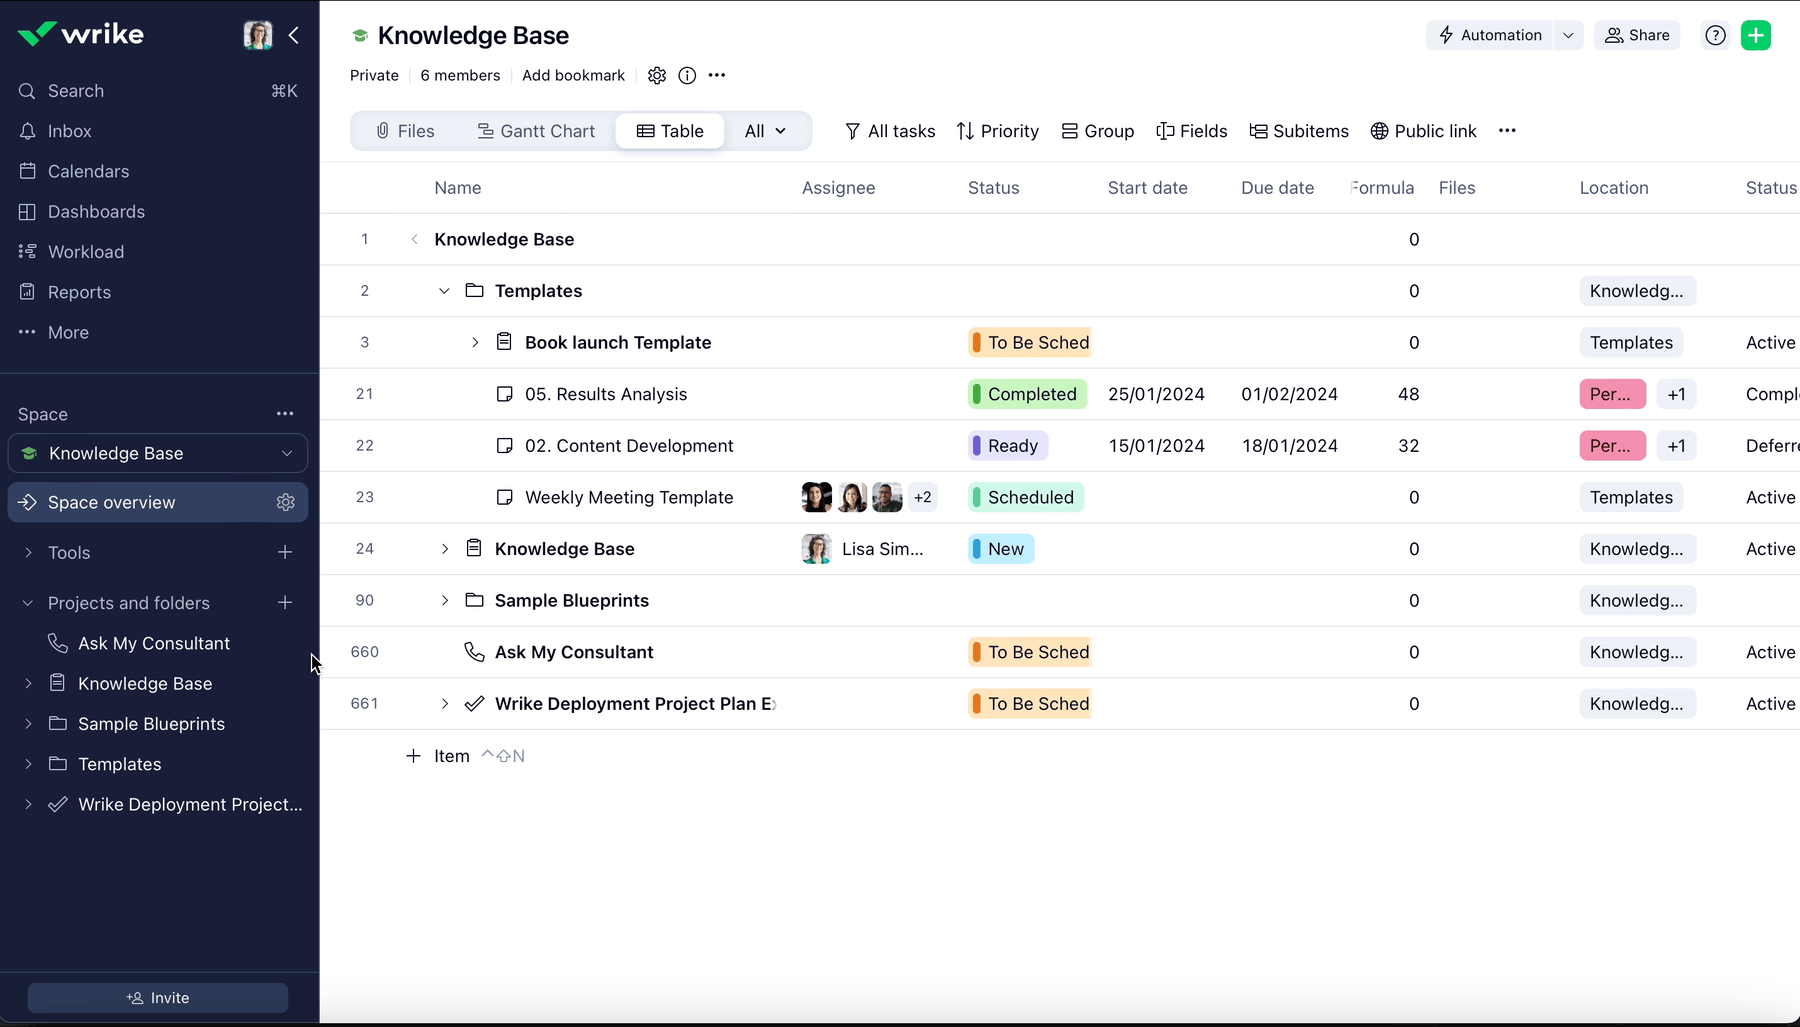
Task: Expand the Book launch Template row
Action: click(x=475, y=342)
